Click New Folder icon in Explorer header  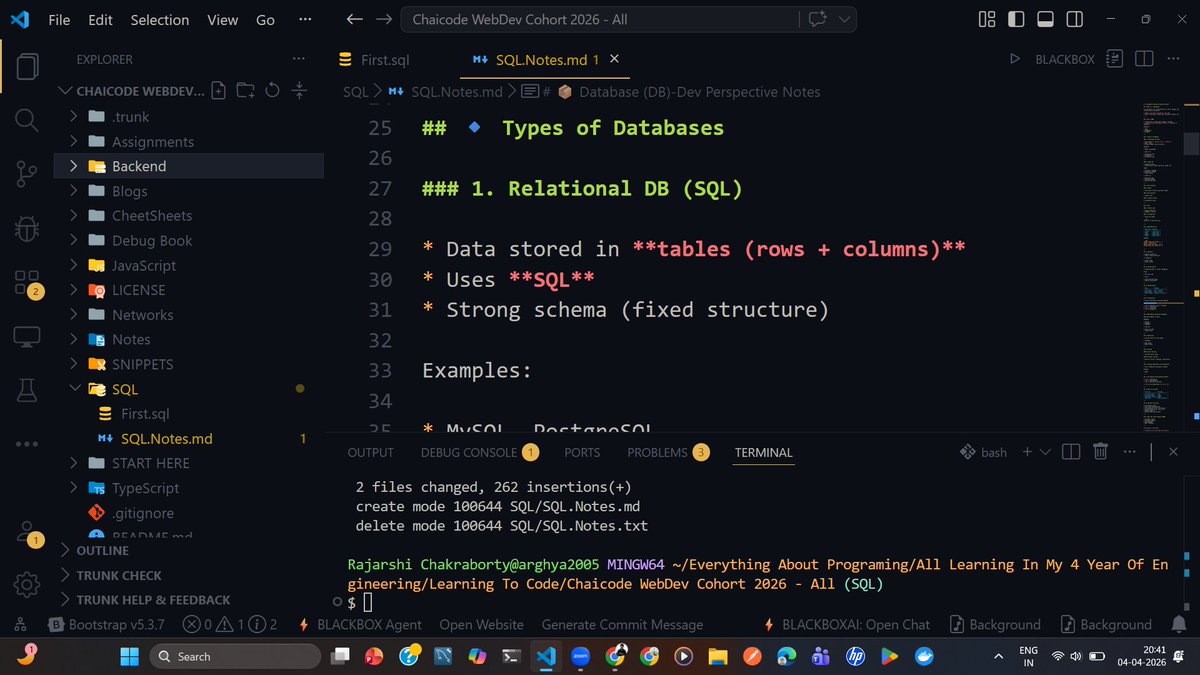click(245, 90)
